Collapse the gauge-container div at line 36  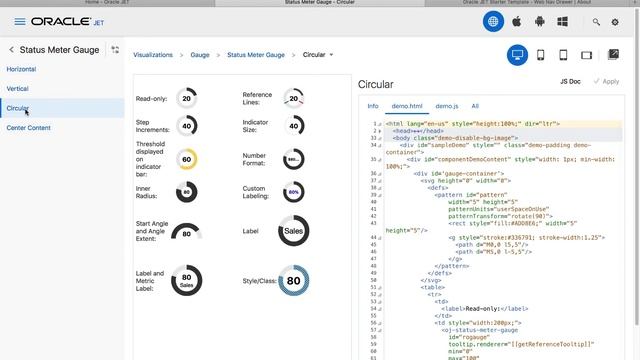380,174
